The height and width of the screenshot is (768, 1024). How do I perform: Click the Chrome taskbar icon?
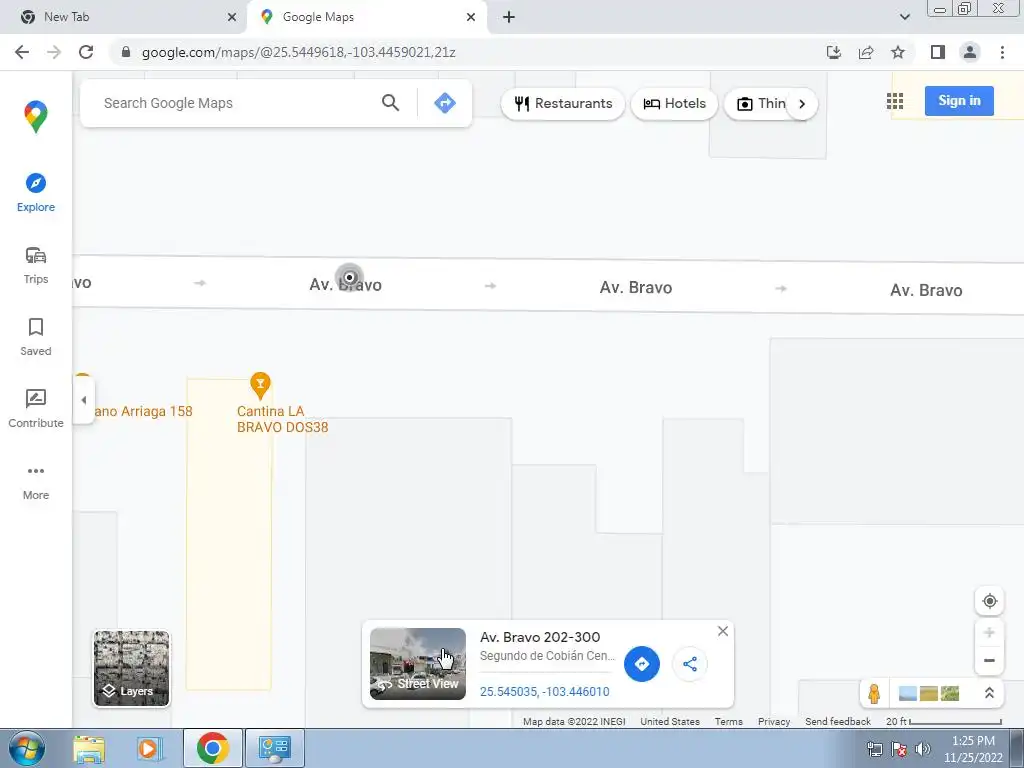[x=212, y=748]
